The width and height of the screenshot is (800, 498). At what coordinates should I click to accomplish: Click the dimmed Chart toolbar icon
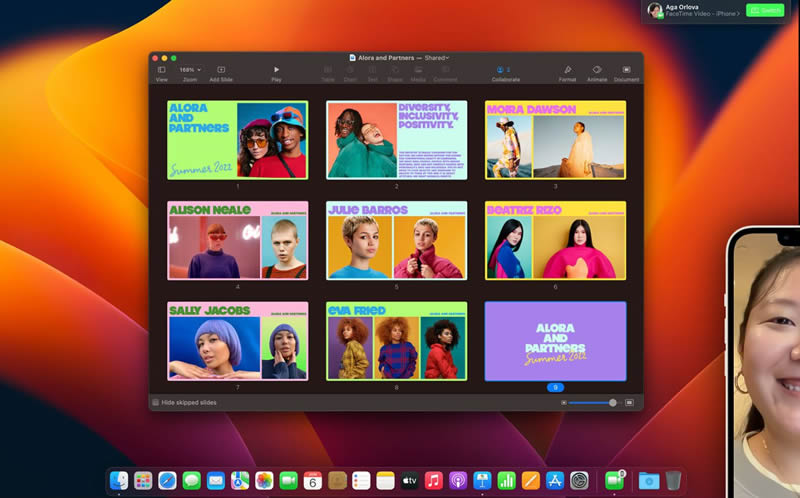(x=350, y=70)
